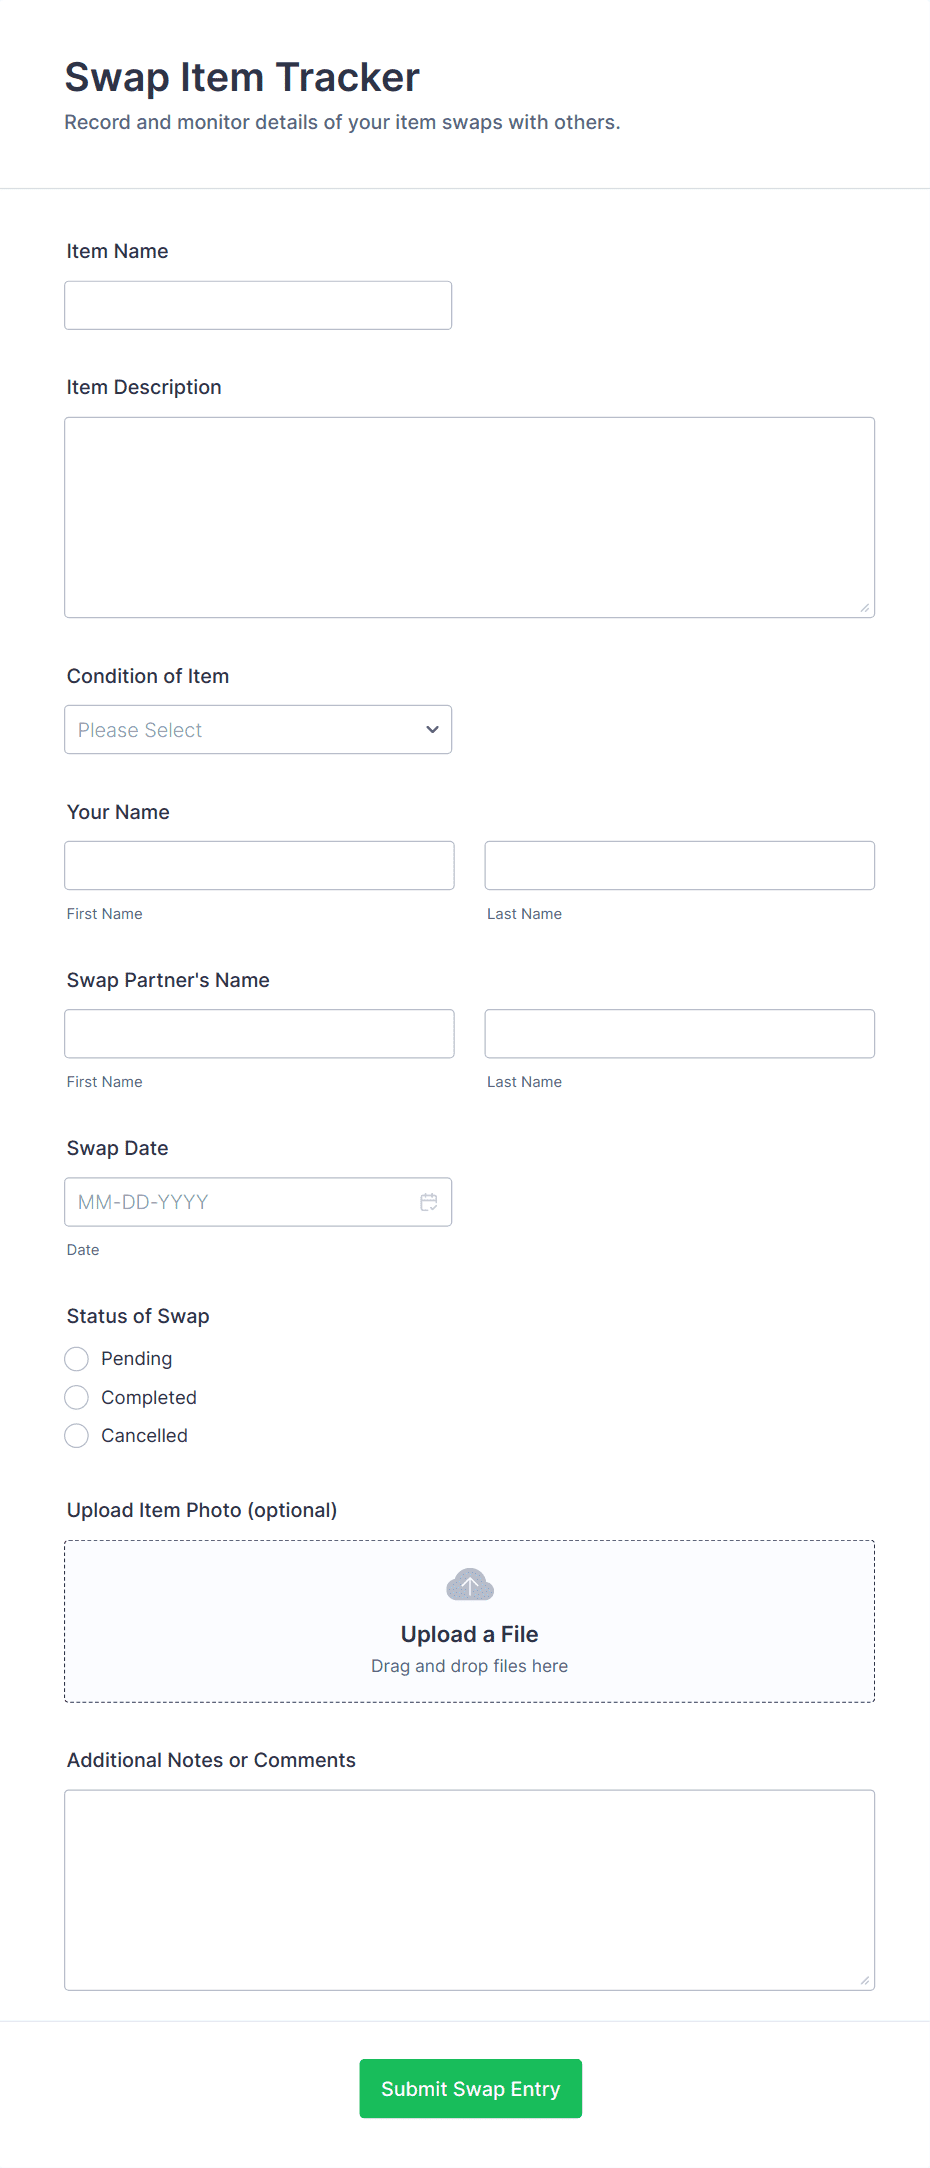Click the Swap Partner's first name field
The width and height of the screenshot is (930, 2168).
pyautogui.click(x=259, y=1033)
